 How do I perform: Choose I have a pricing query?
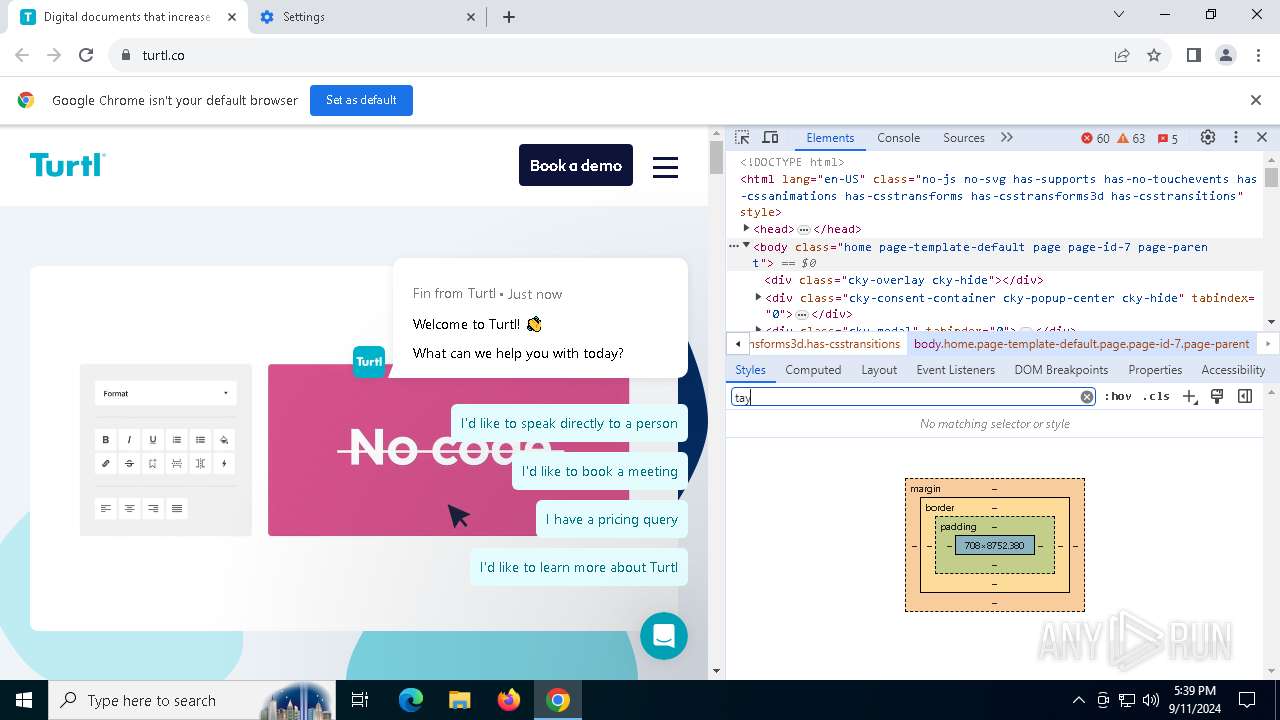coord(612,519)
